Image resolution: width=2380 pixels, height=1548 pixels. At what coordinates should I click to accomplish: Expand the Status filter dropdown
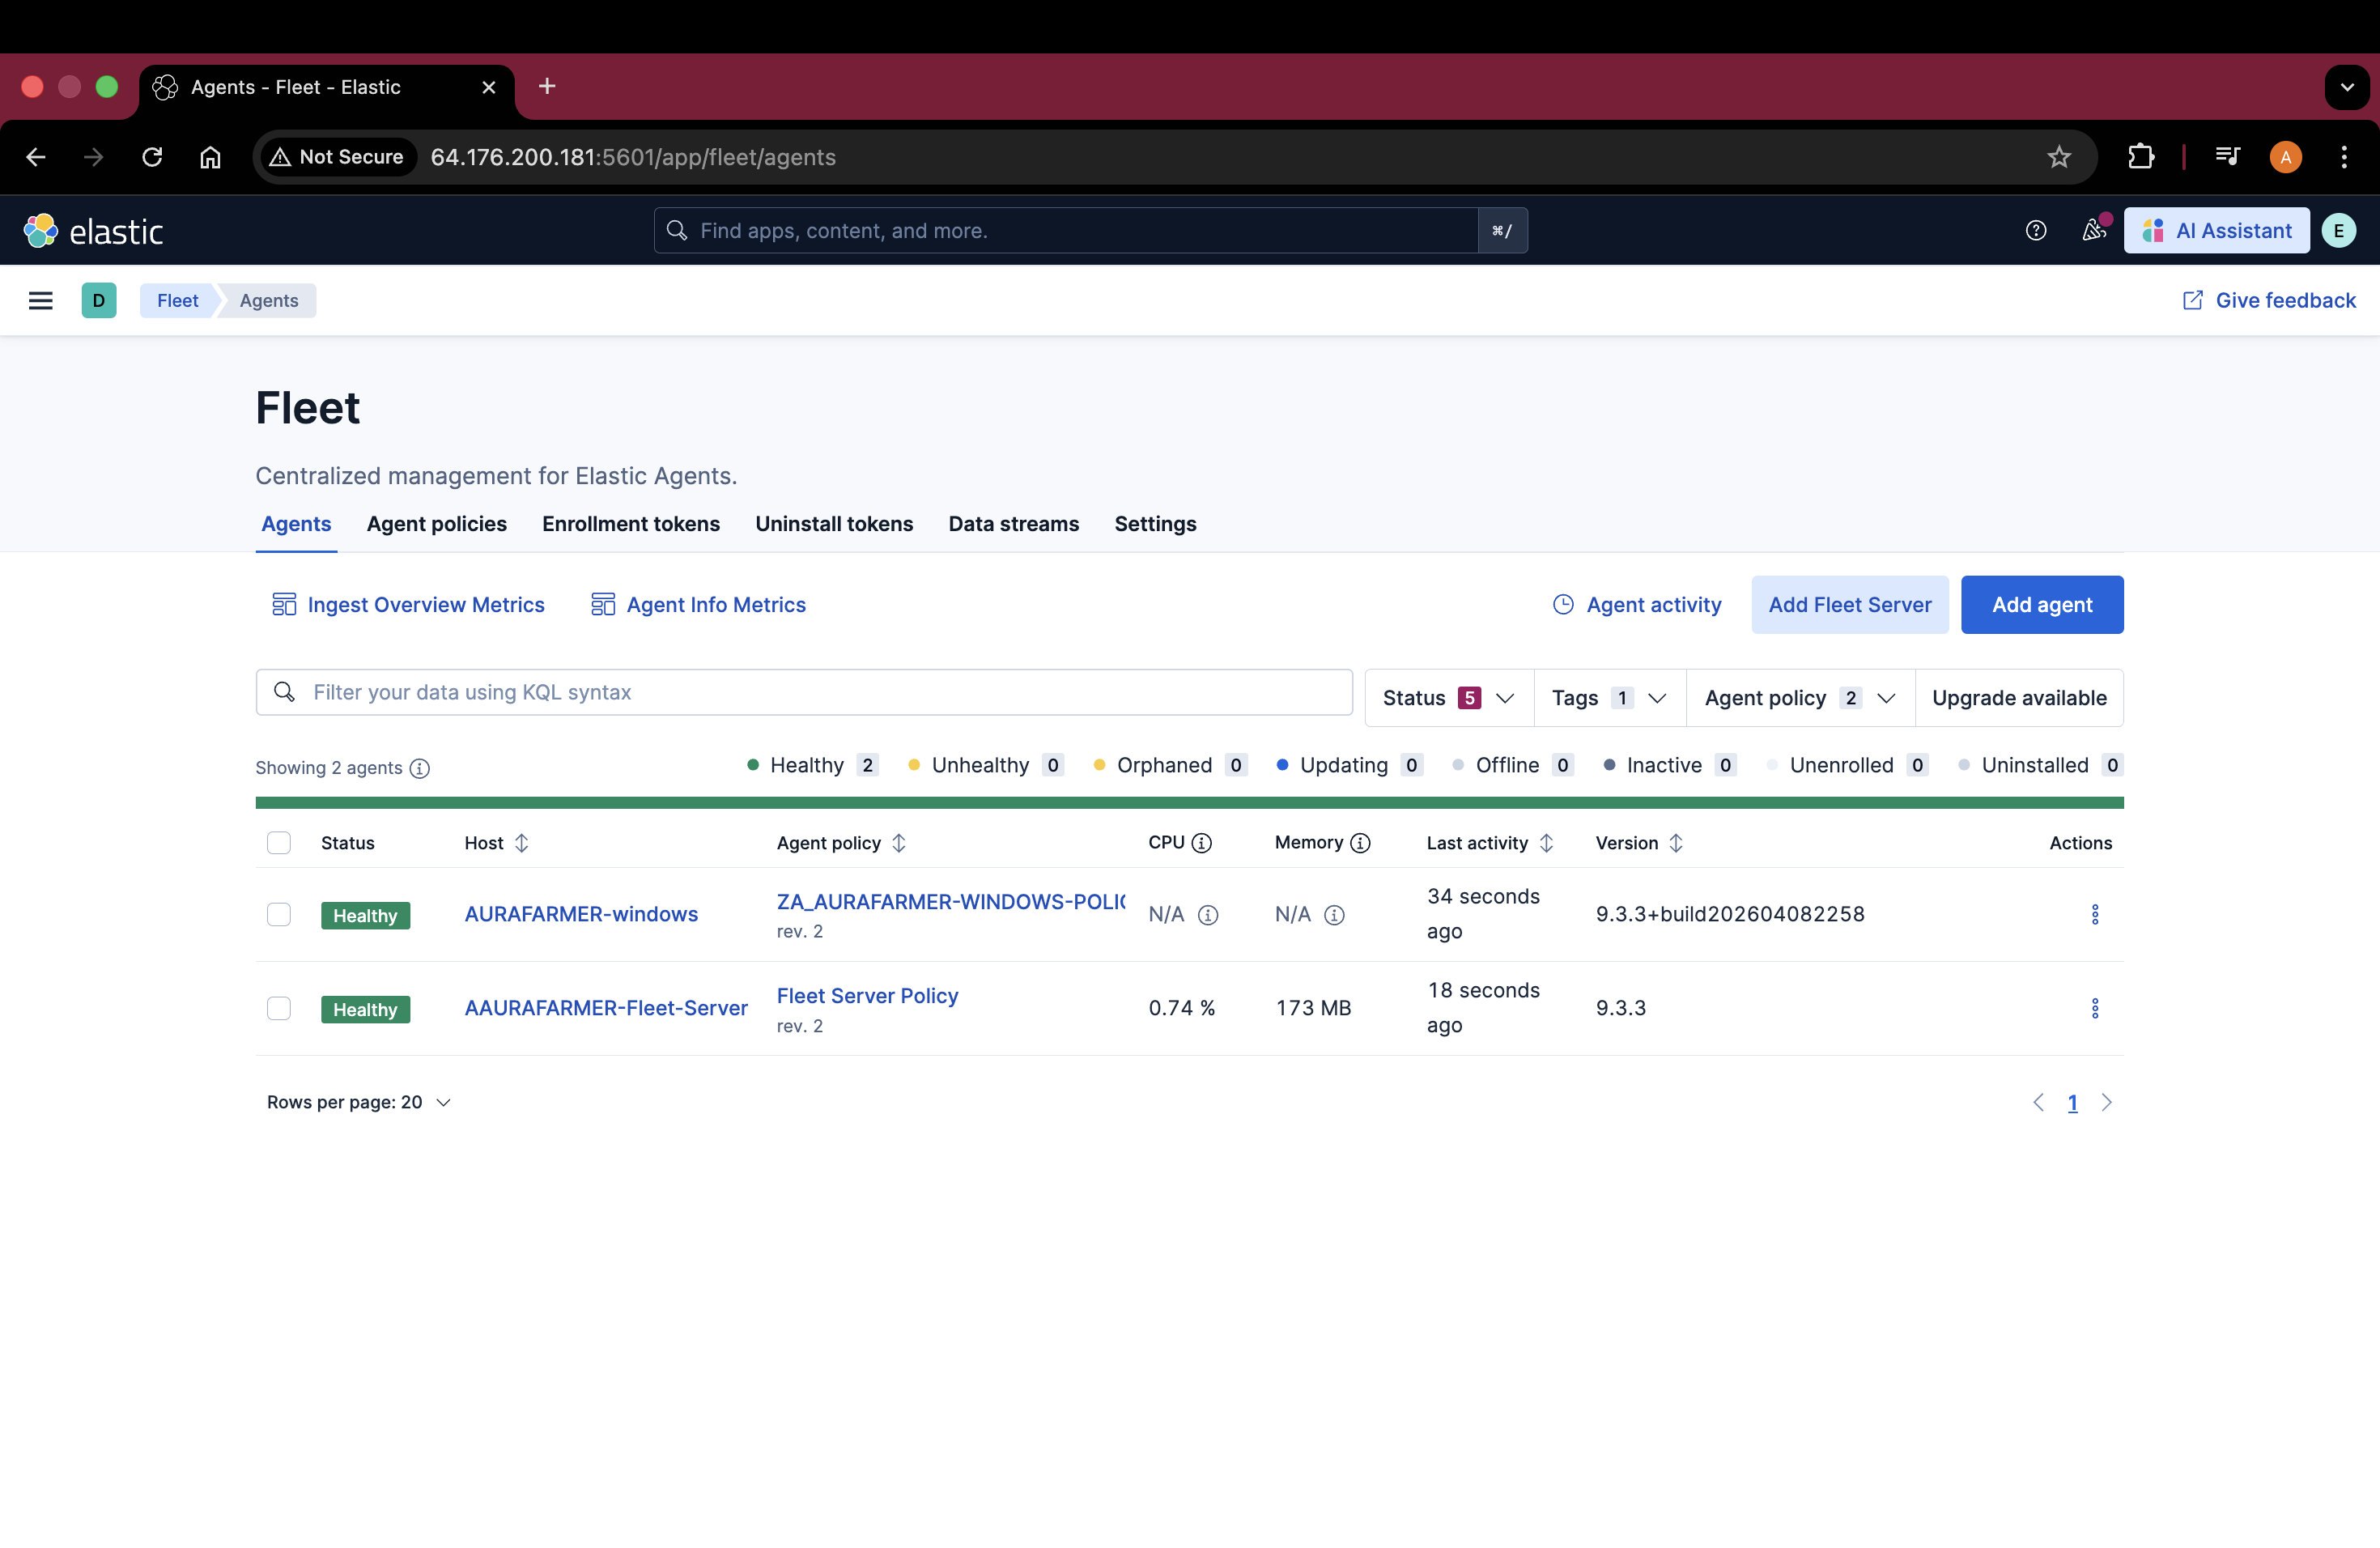pos(1449,698)
